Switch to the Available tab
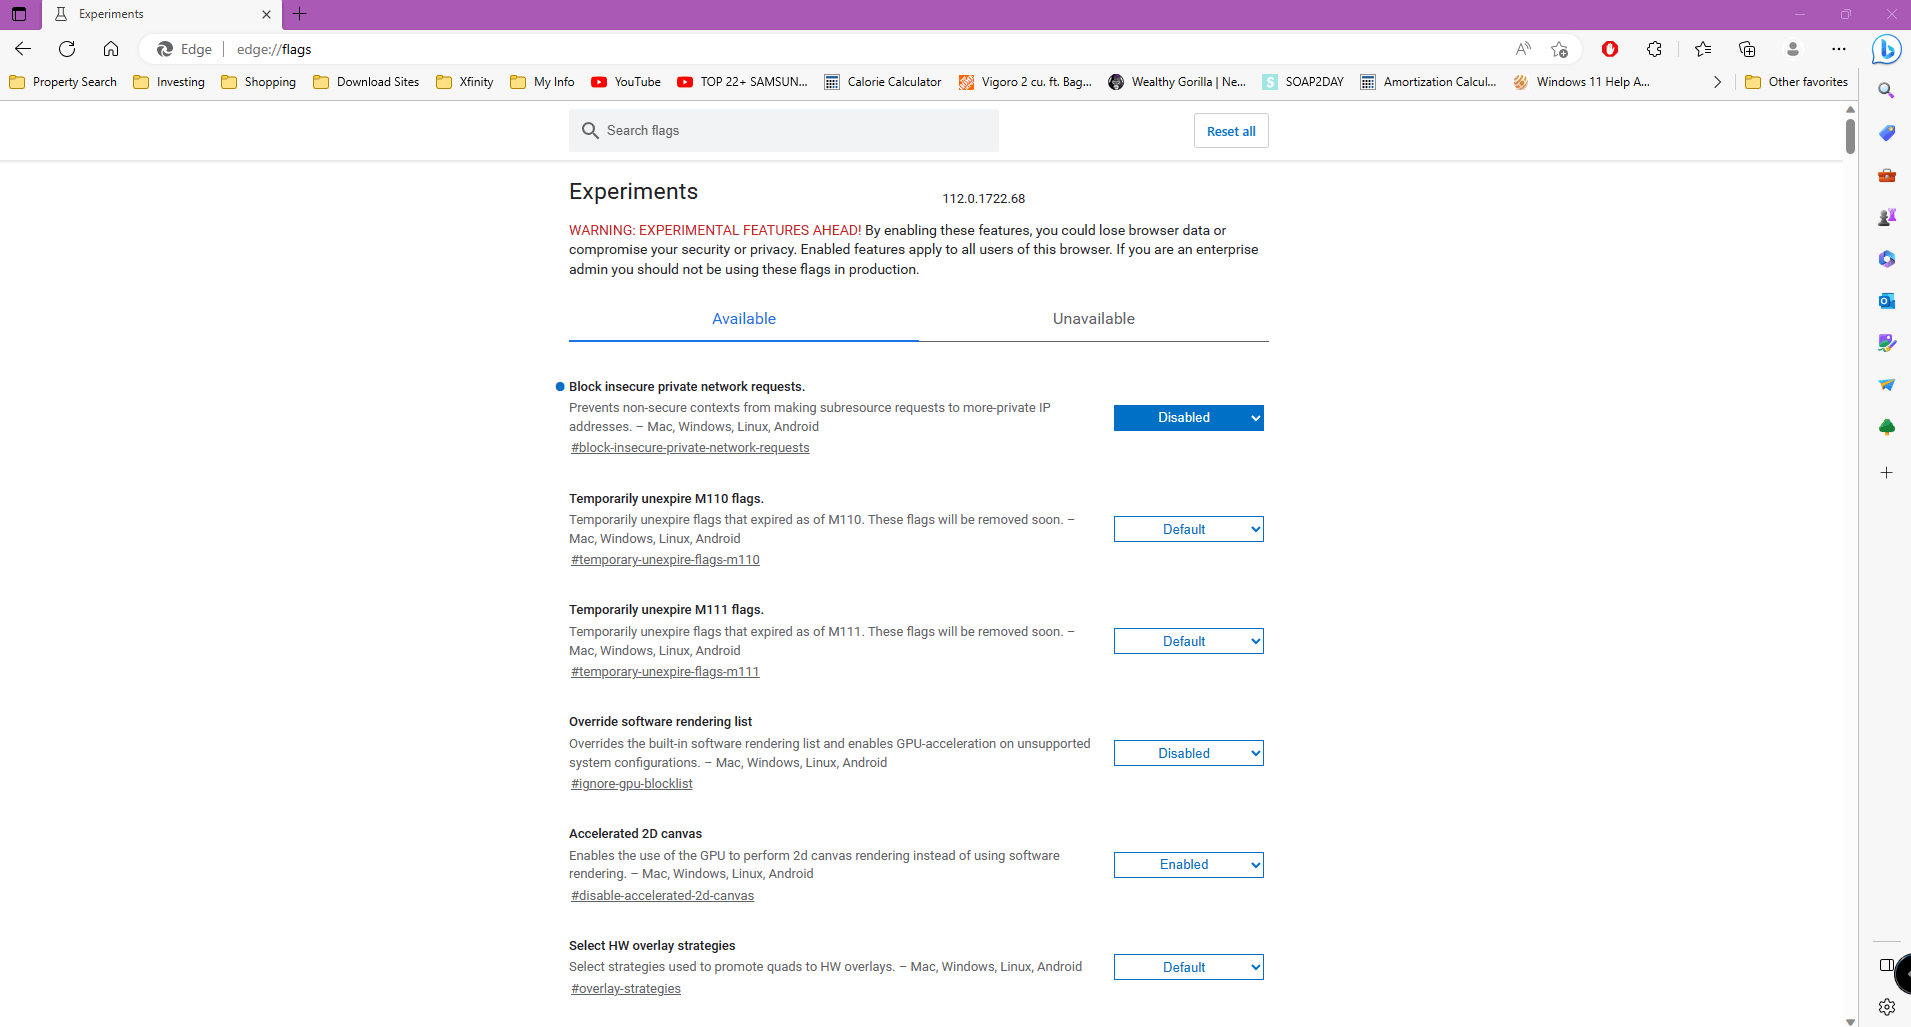1911x1027 pixels. 744,319
